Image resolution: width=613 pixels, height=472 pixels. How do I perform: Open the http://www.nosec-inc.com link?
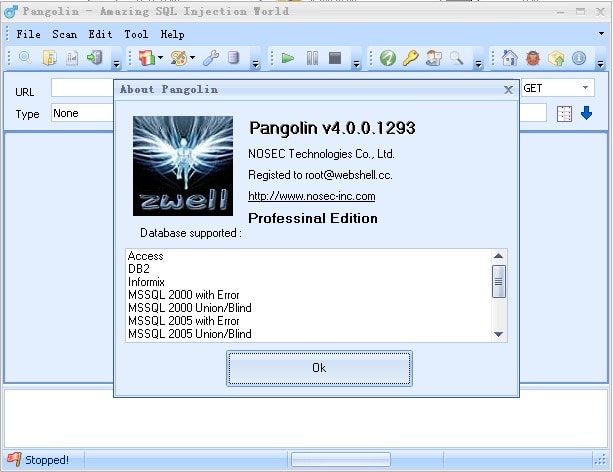coord(312,196)
